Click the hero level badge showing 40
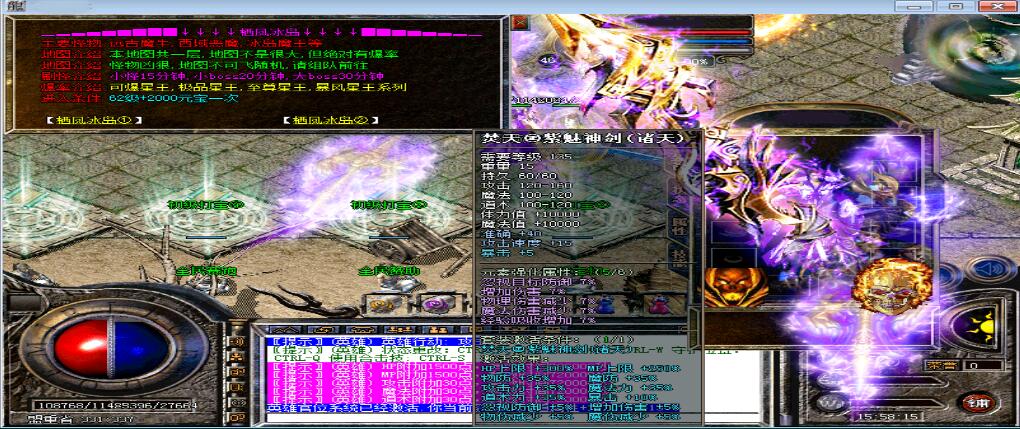The width and height of the screenshot is (1020, 429). (548, 60)
